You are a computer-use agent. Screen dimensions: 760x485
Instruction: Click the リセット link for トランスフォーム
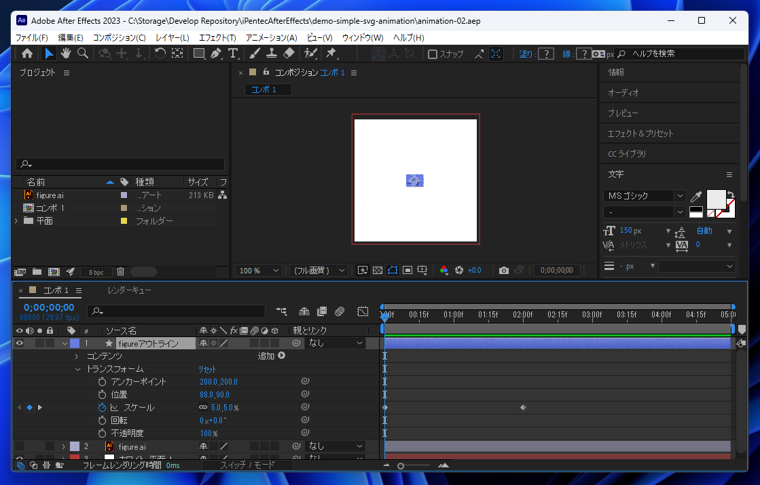point(207,369)
